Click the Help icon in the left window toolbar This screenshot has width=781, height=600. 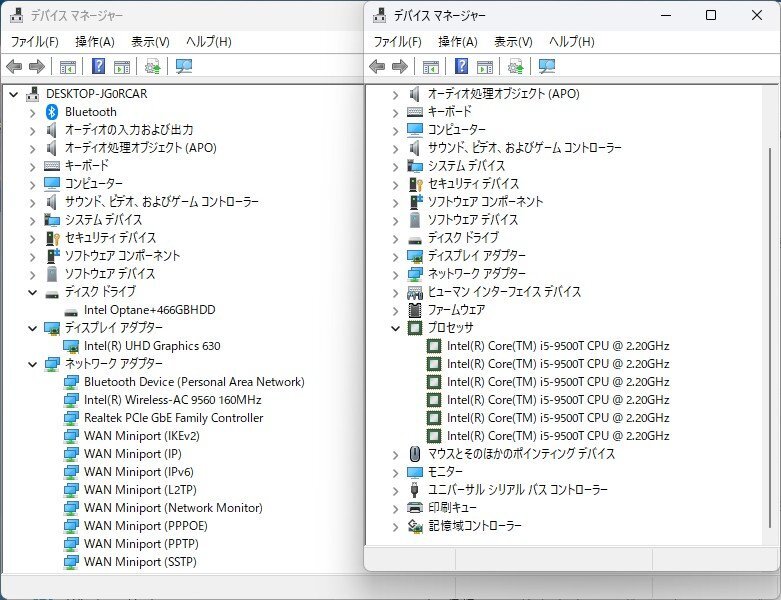(x=99, y=66)
